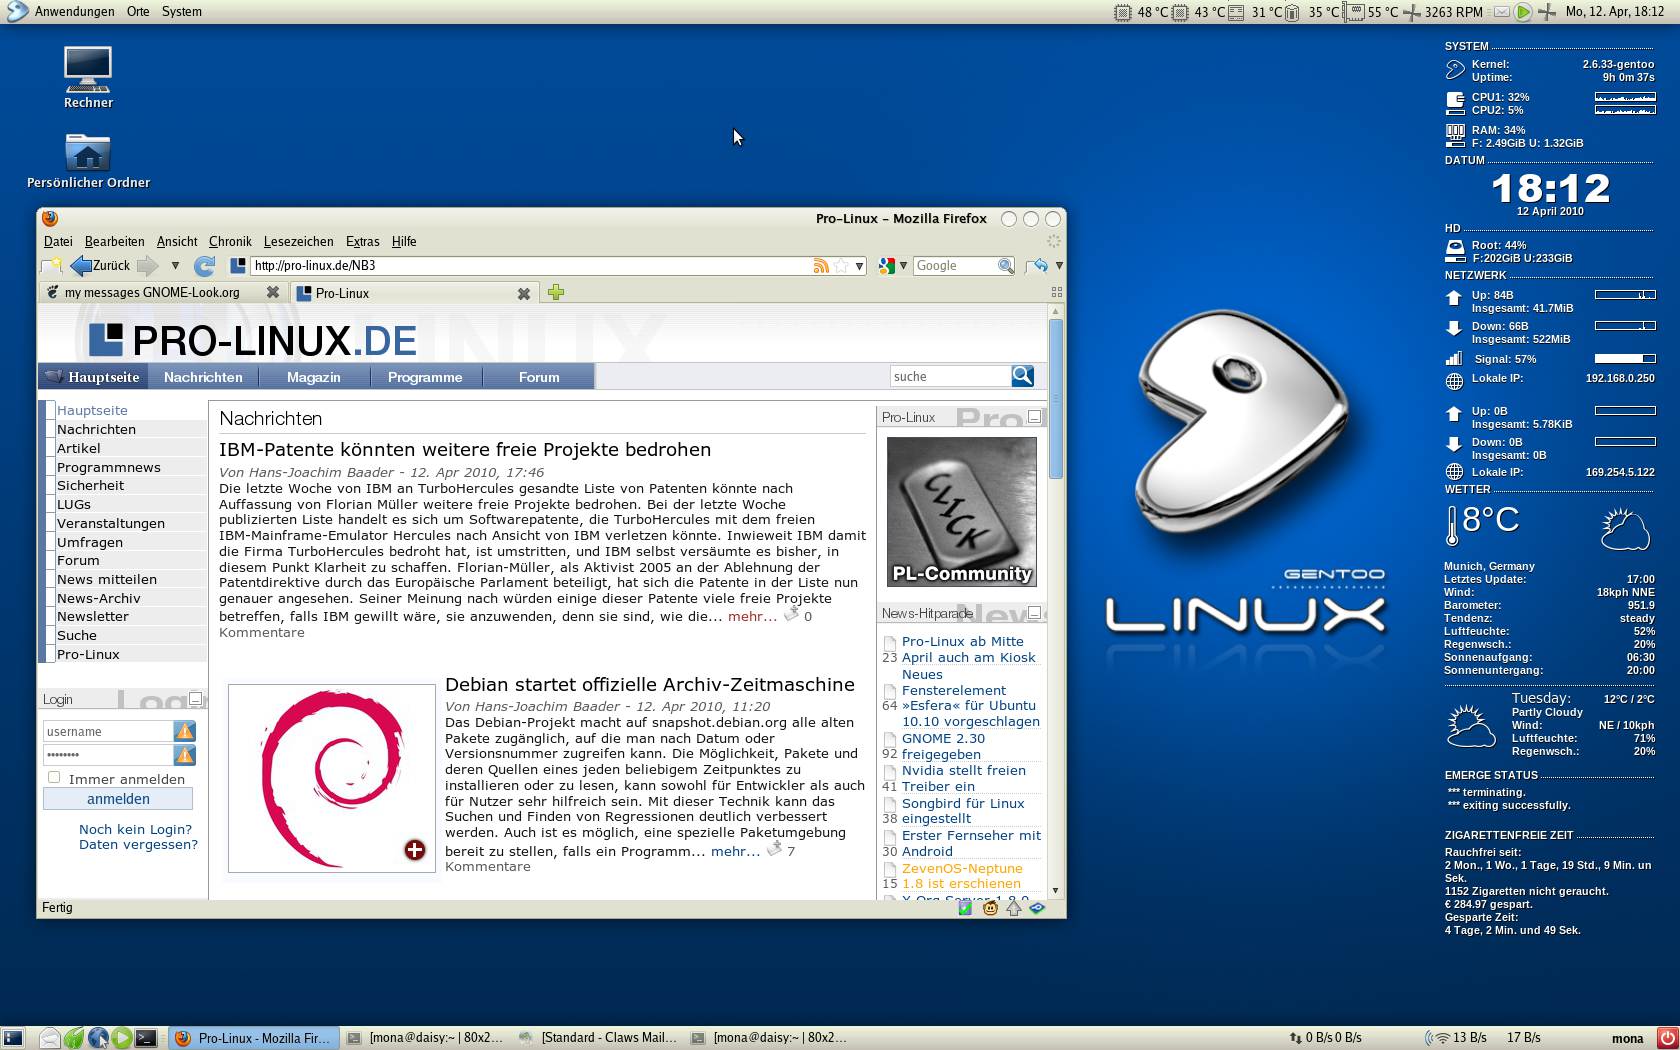Screen dimensions: 1680x1050
Task: Open the Daten vergessen? link
Action: 138,844
